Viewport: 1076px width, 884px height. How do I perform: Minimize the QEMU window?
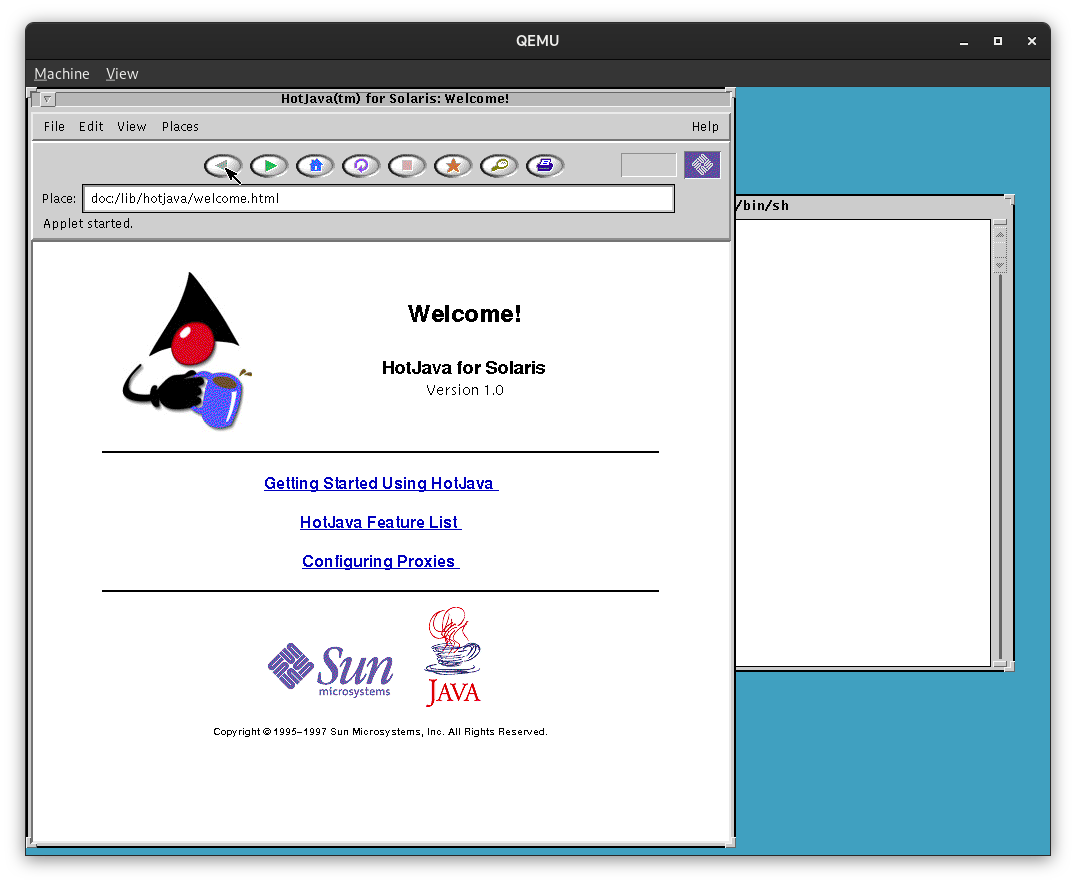pyautogui.click(x=963, y=41)
